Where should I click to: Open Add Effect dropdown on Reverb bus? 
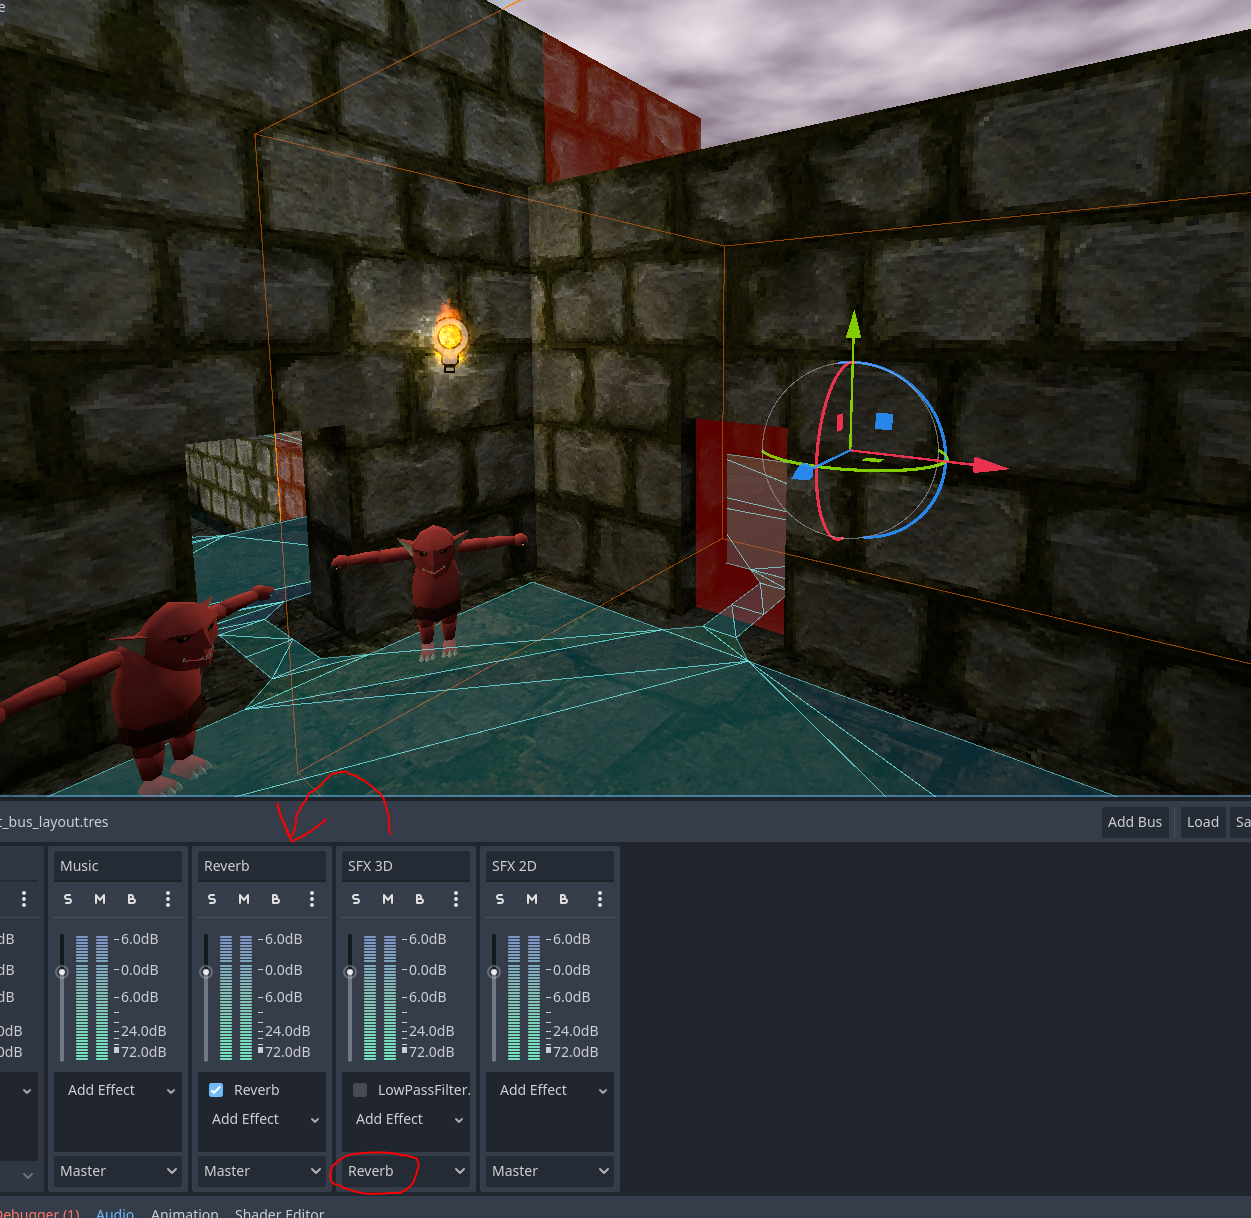263,1119
